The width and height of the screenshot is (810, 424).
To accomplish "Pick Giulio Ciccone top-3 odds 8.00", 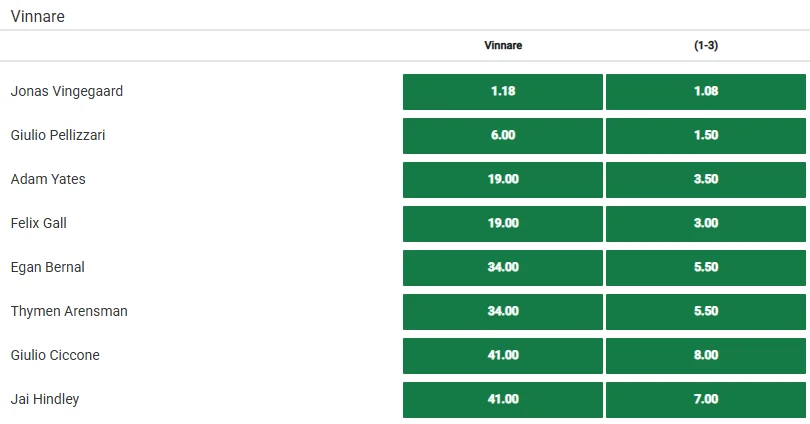I will click(x=706, y=355).
